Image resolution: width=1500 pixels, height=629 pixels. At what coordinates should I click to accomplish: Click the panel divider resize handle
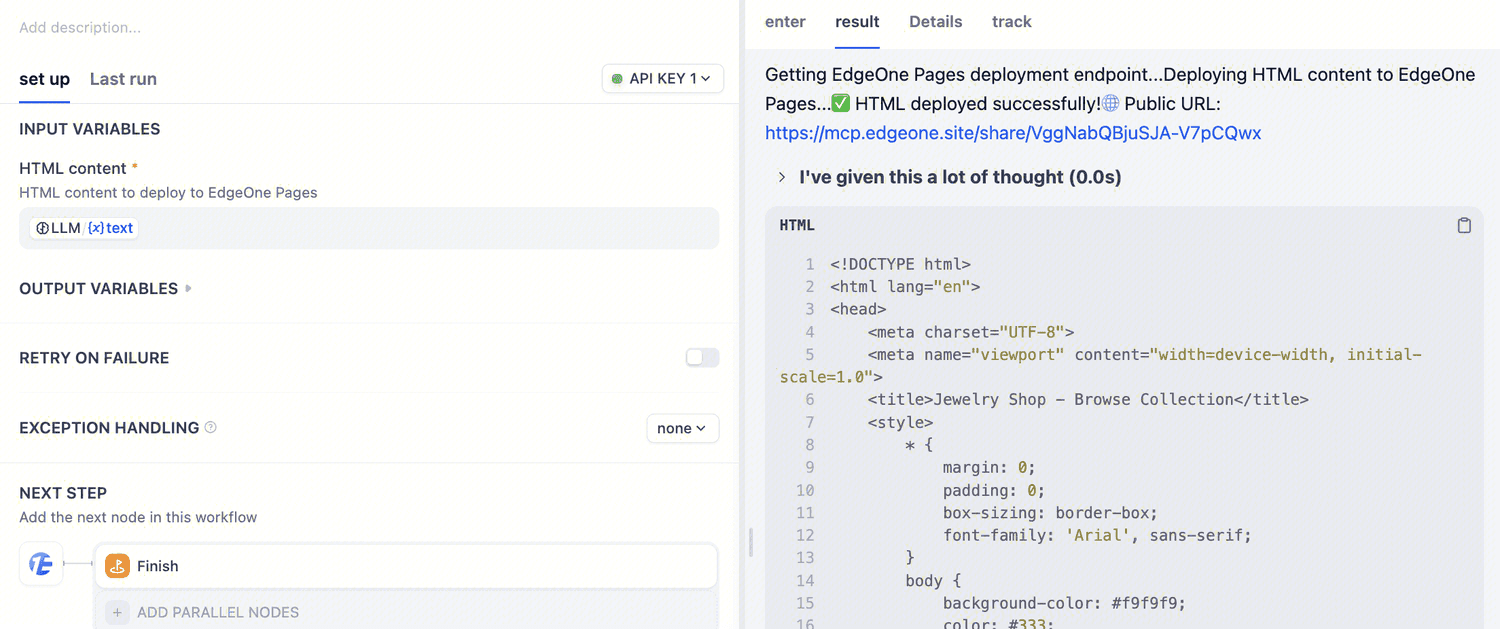coord(750,542)
